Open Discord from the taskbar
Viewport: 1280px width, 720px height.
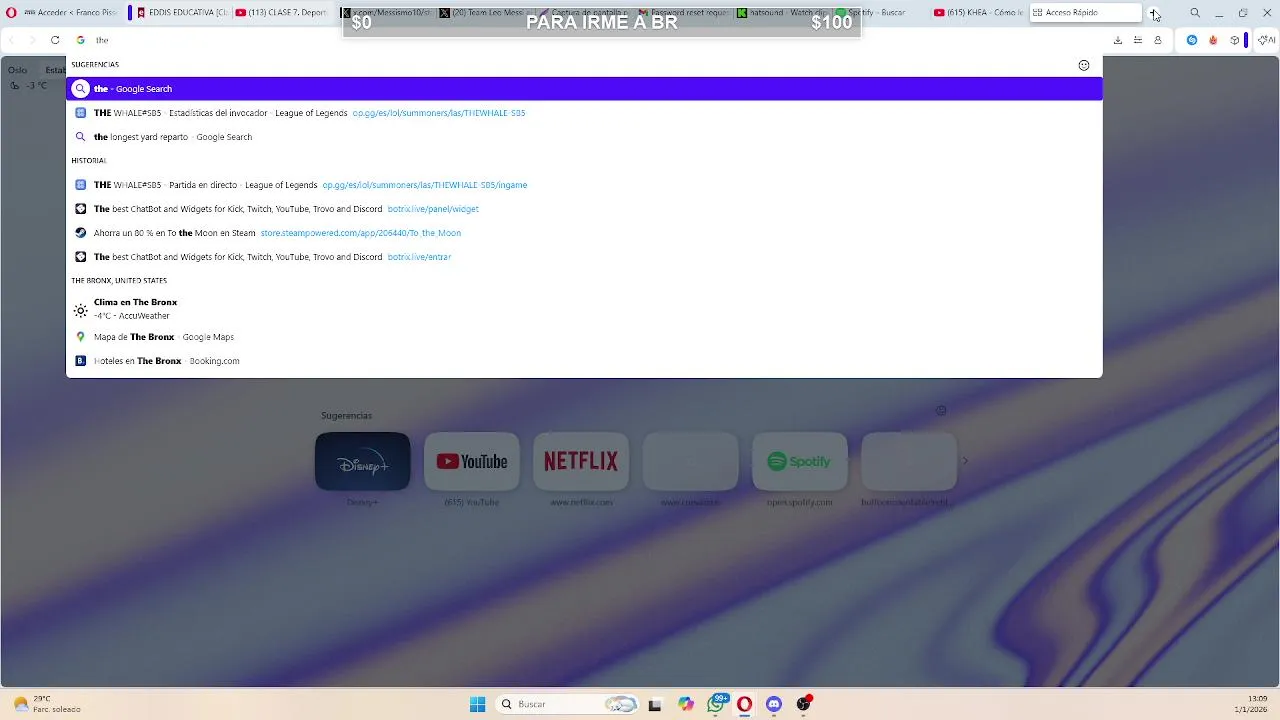(x=774, y=704)
